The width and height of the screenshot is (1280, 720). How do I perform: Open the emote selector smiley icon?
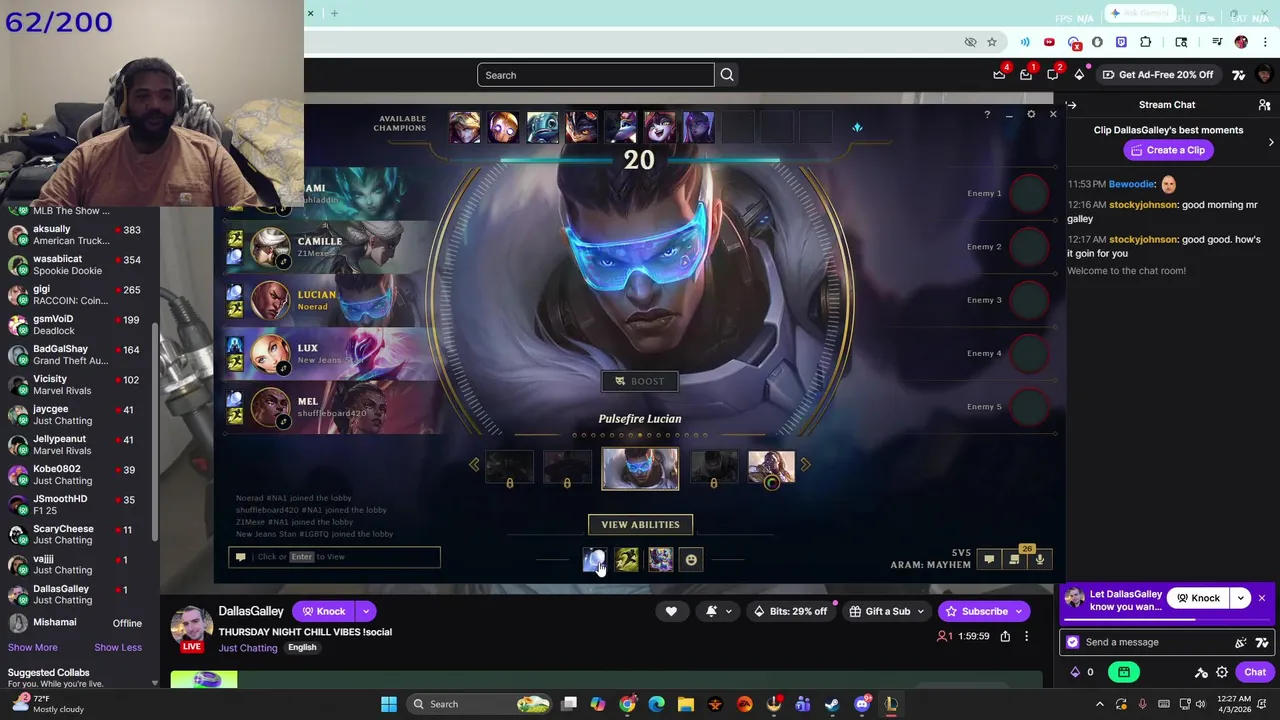pos(691,560)
